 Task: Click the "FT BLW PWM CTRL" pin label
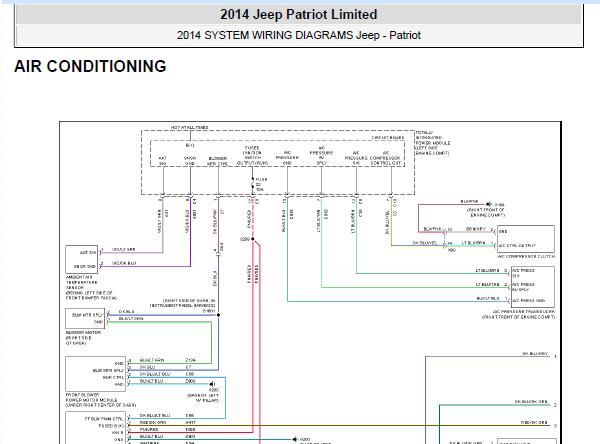(x=104, y=419)
